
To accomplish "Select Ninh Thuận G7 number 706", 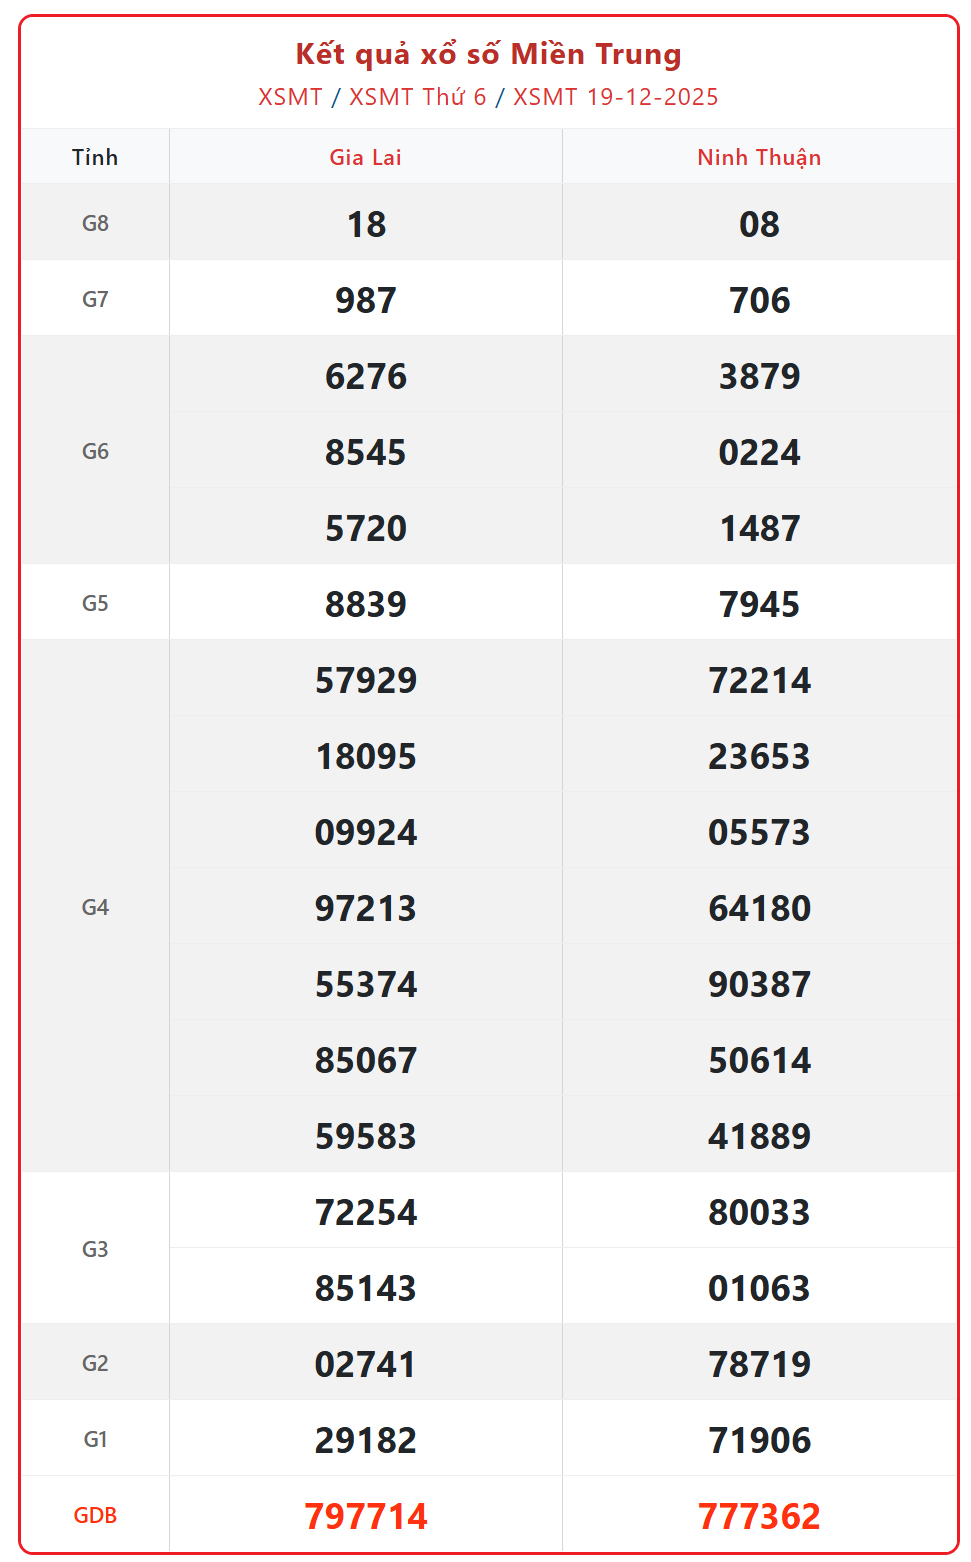I will point(759,300).
